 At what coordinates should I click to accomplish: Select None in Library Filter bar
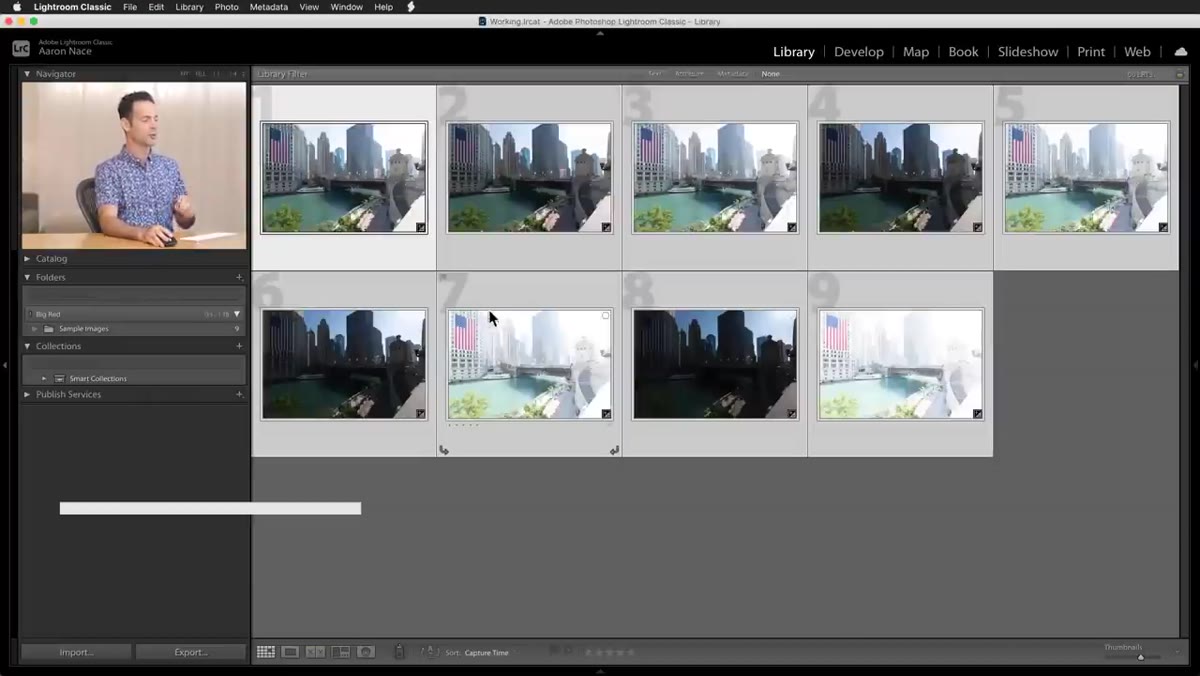tap(770, 74)
